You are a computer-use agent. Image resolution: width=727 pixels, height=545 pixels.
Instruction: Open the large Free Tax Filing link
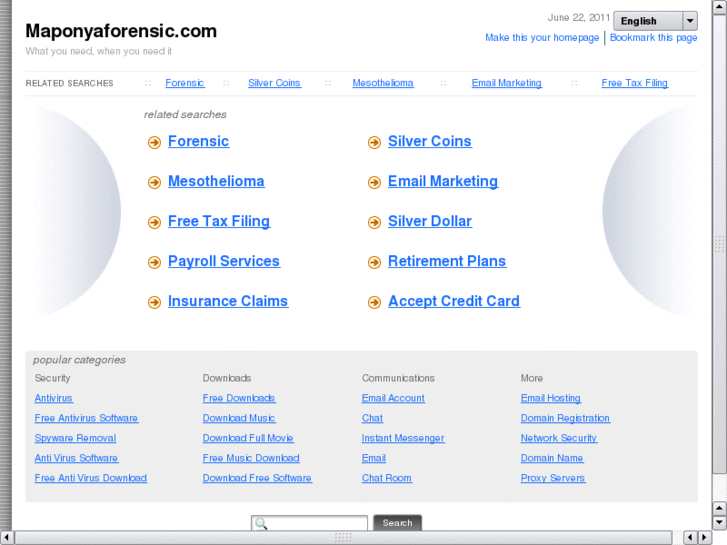coord(219,221)
